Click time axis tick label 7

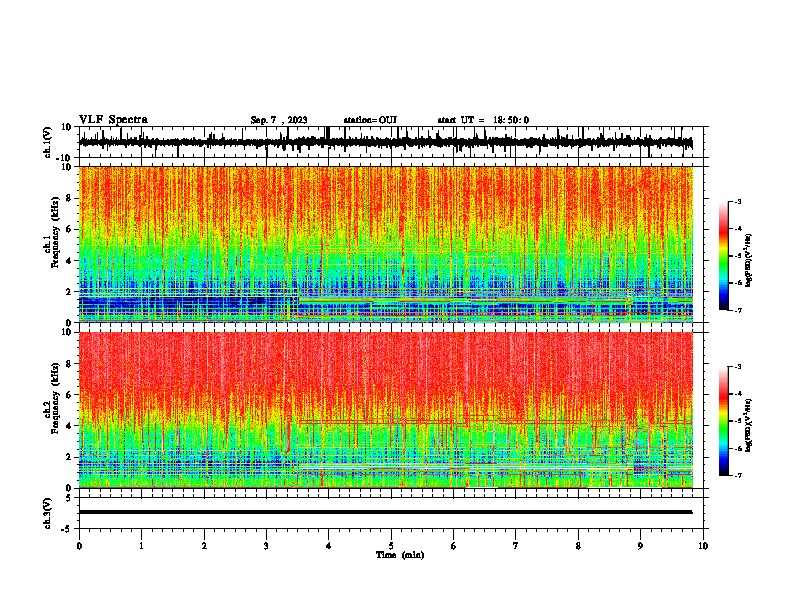[x=516, y=546]
